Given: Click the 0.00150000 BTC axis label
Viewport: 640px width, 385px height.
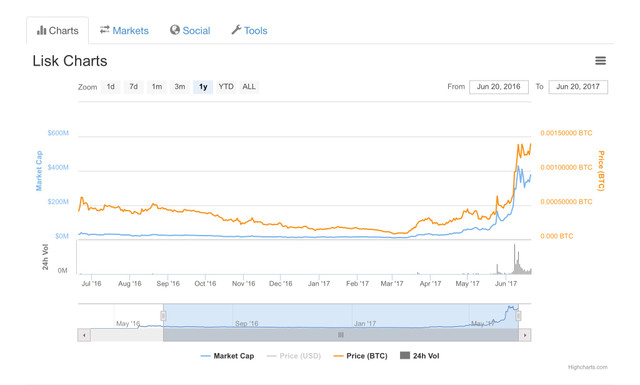Looking at the screenshot, I should click(566, 133).
